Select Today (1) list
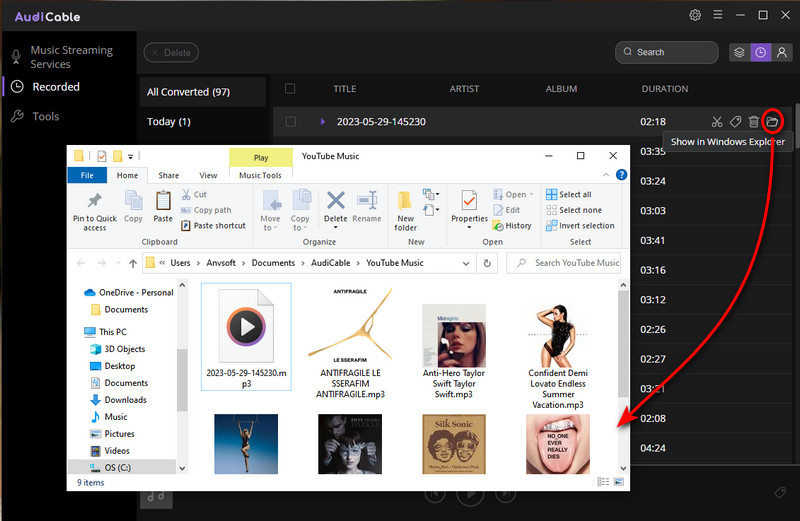800x521 pixels. pos(203,121)
